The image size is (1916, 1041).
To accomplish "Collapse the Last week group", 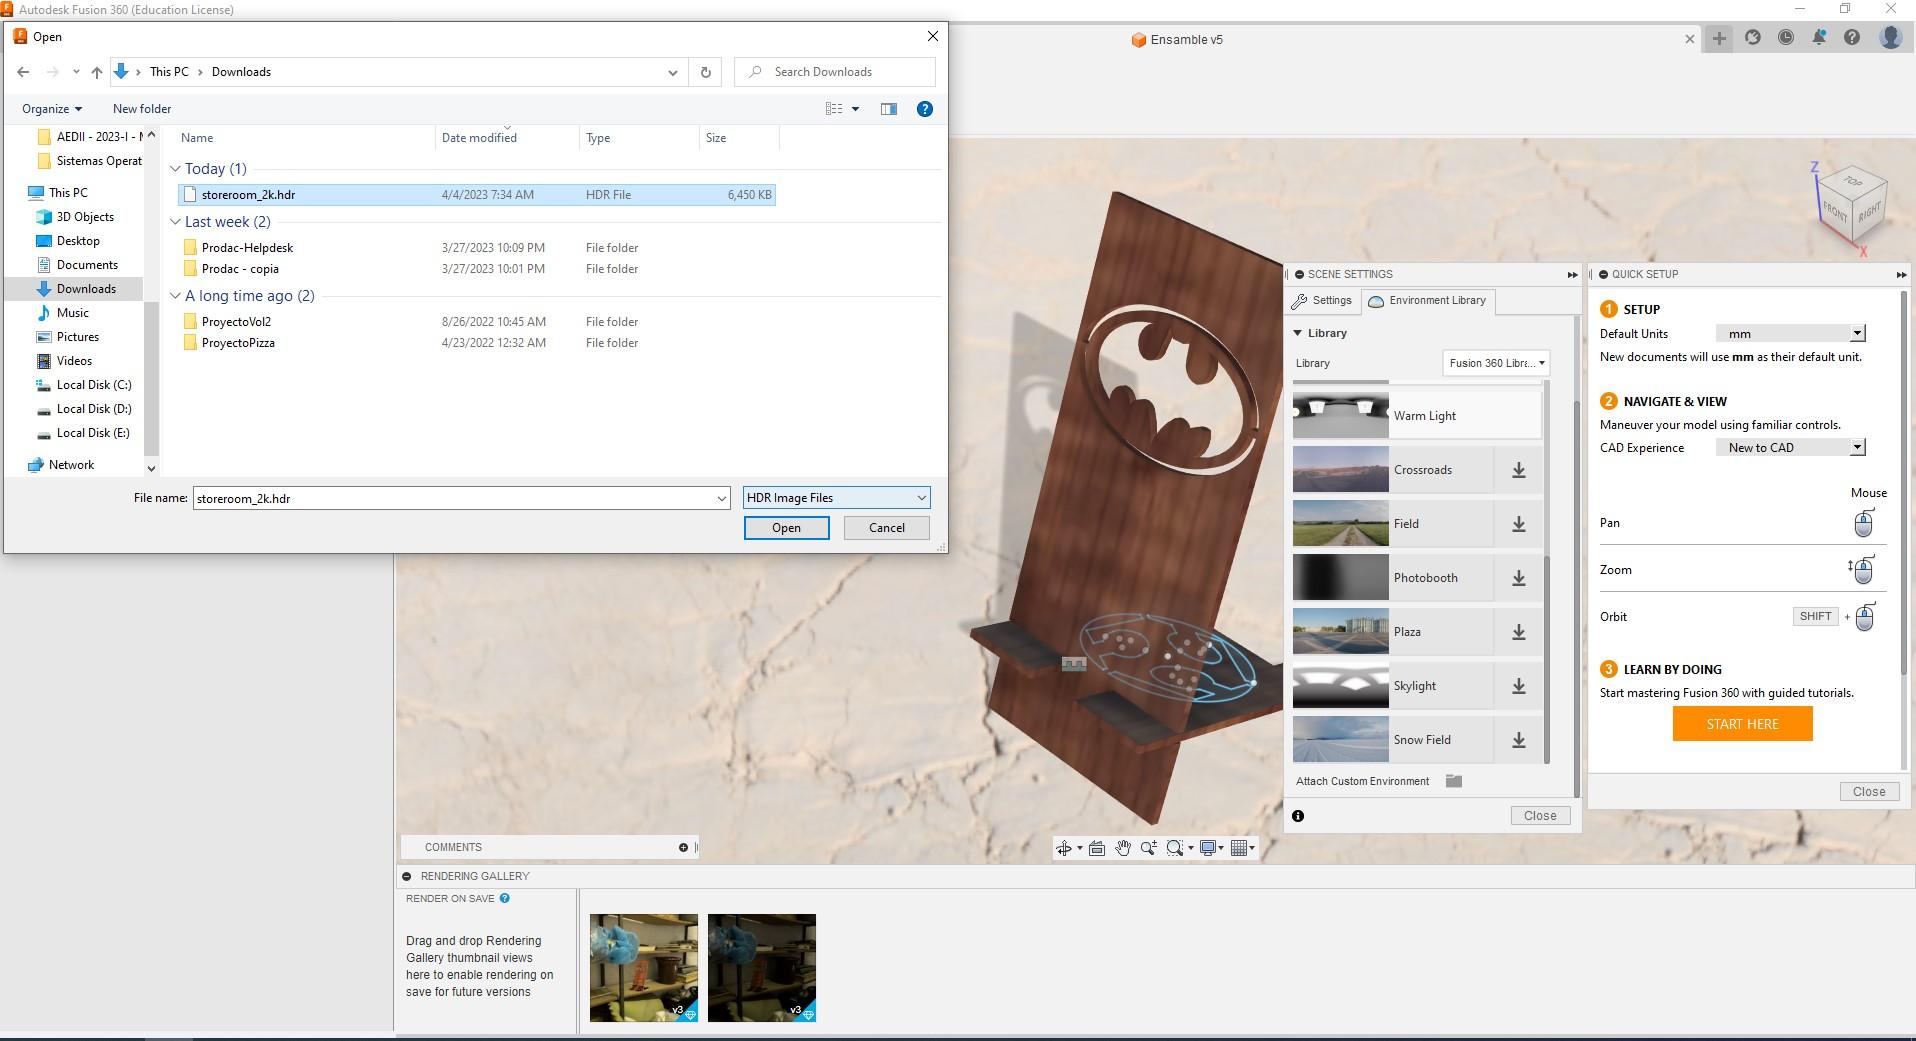I will (176, 222).
